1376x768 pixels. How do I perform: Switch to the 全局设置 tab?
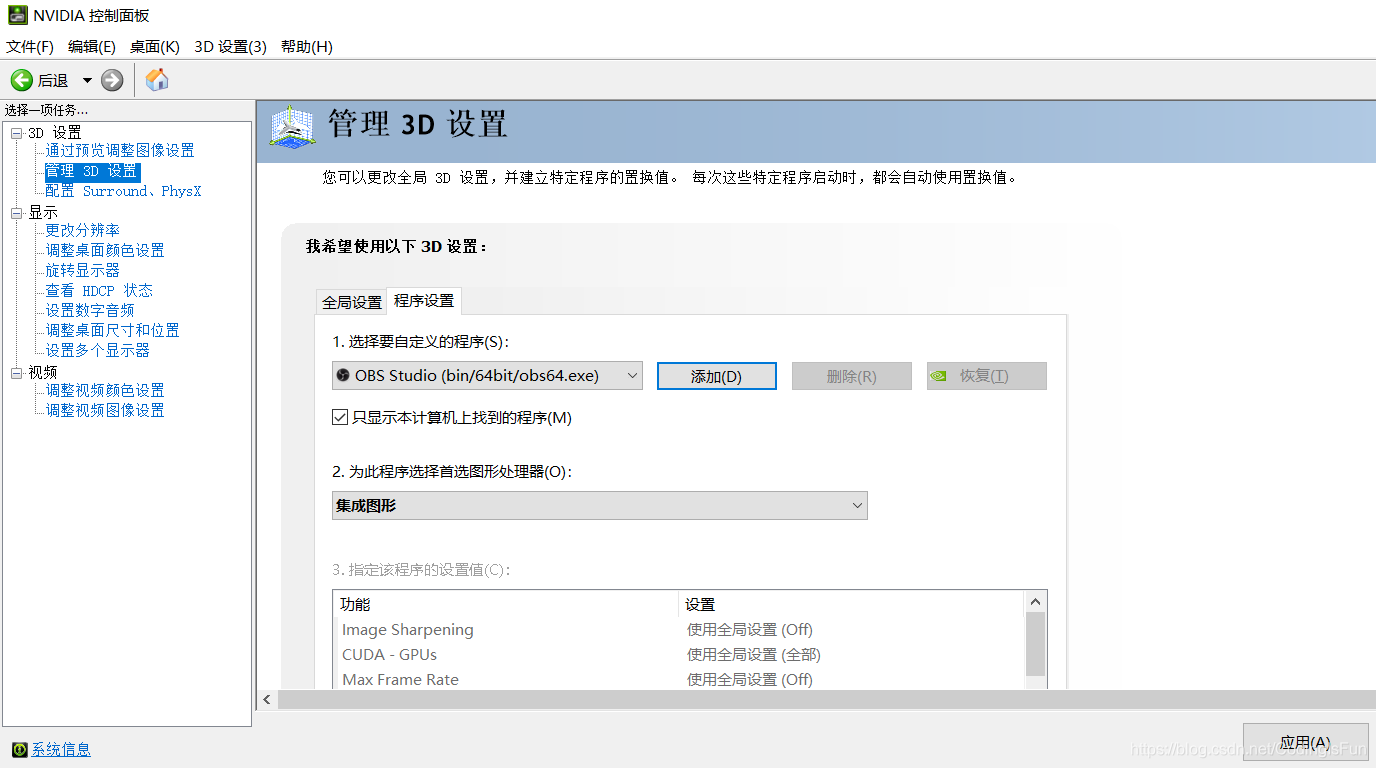coord(352,302)
